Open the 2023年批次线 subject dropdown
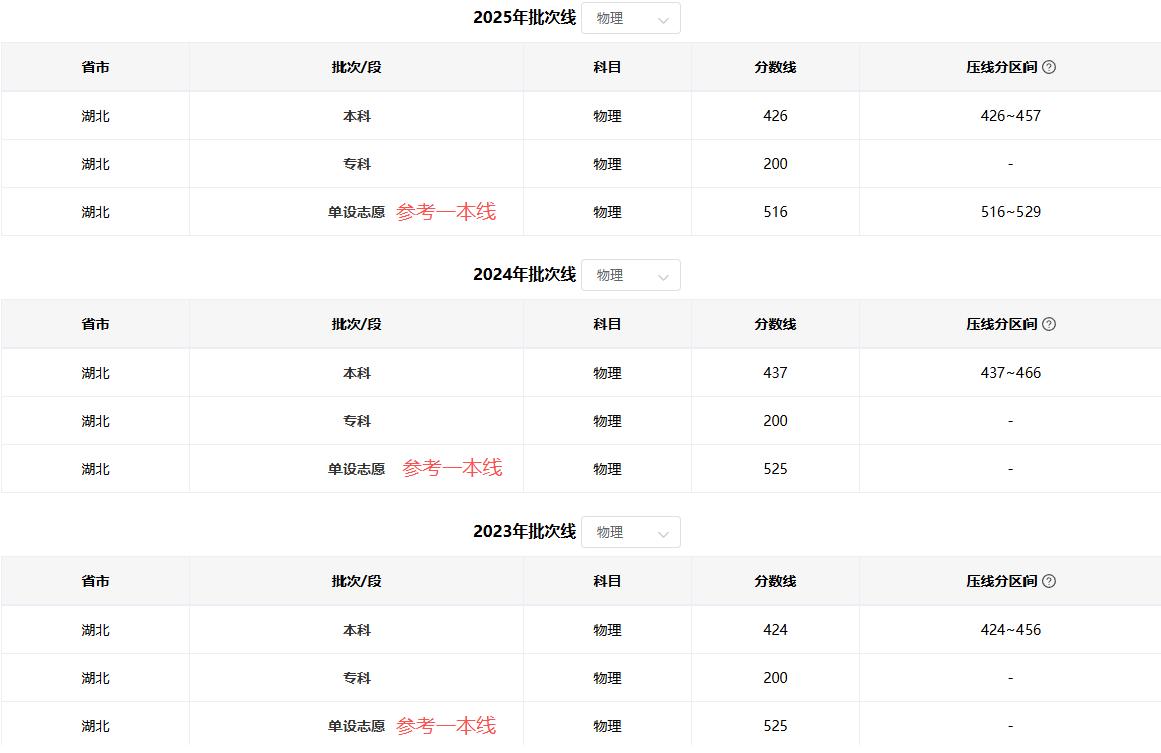 pyautogui.click(x=631, y=532)
